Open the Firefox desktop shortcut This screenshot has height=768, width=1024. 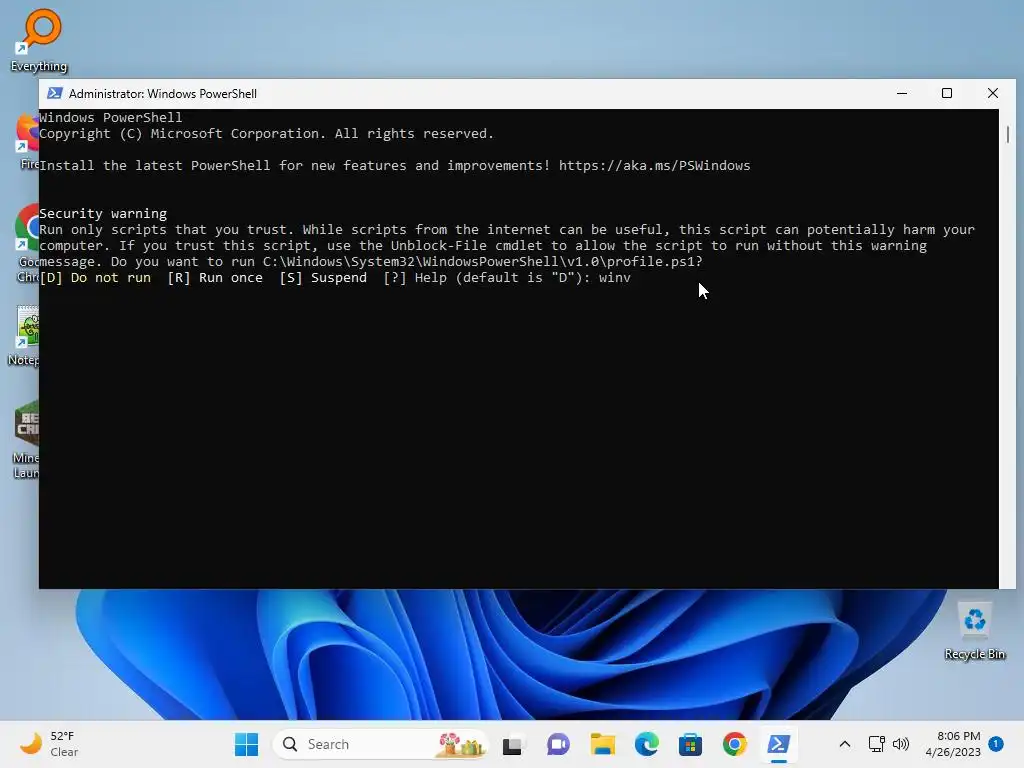(28, 141)
